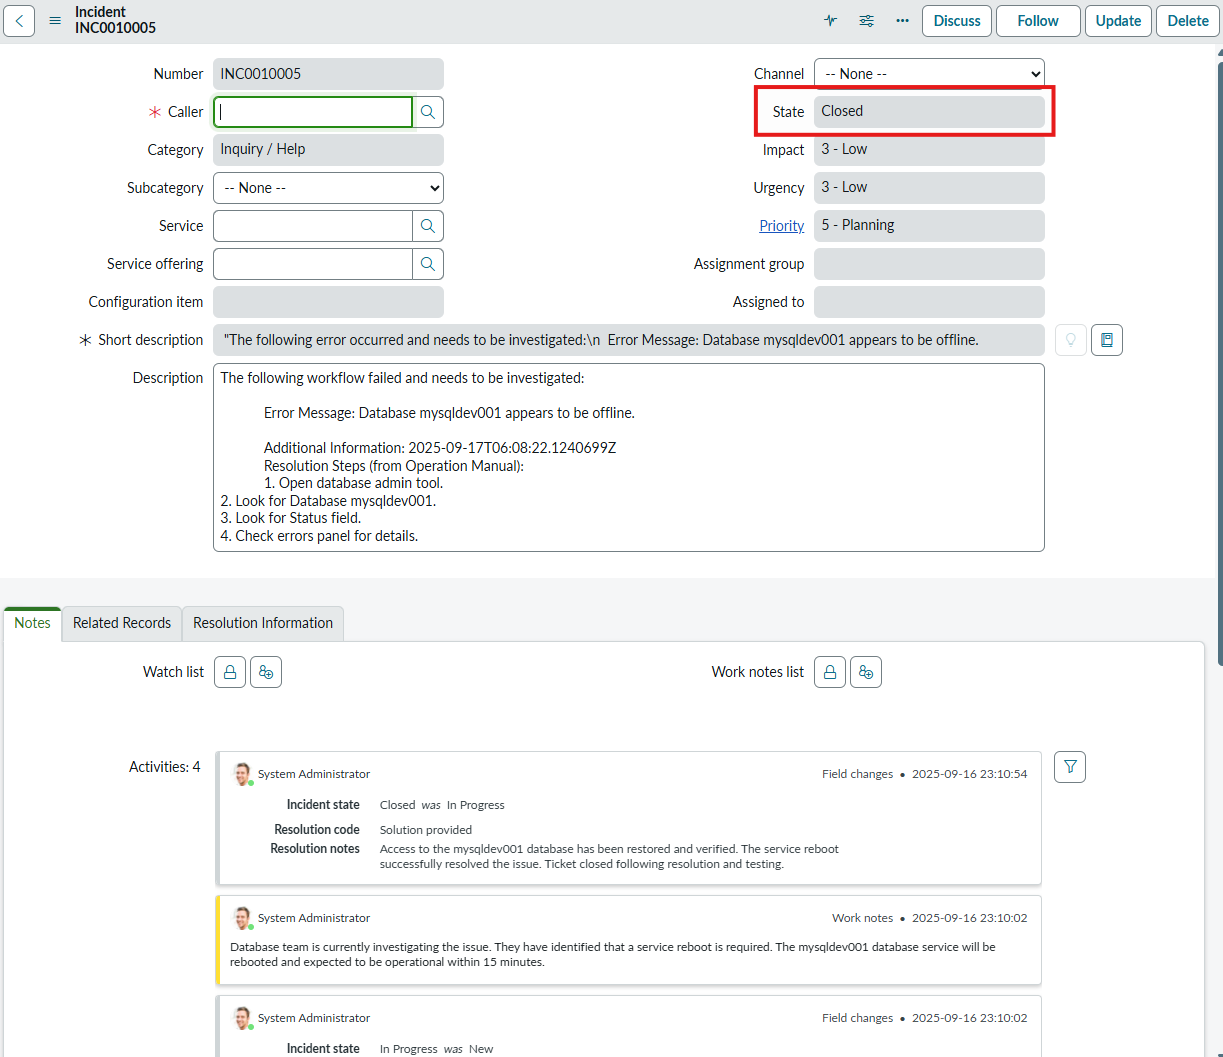Add a user to the Work notes list
The width and height of the screenshot is (1223, 1057).
pos(866,671)
